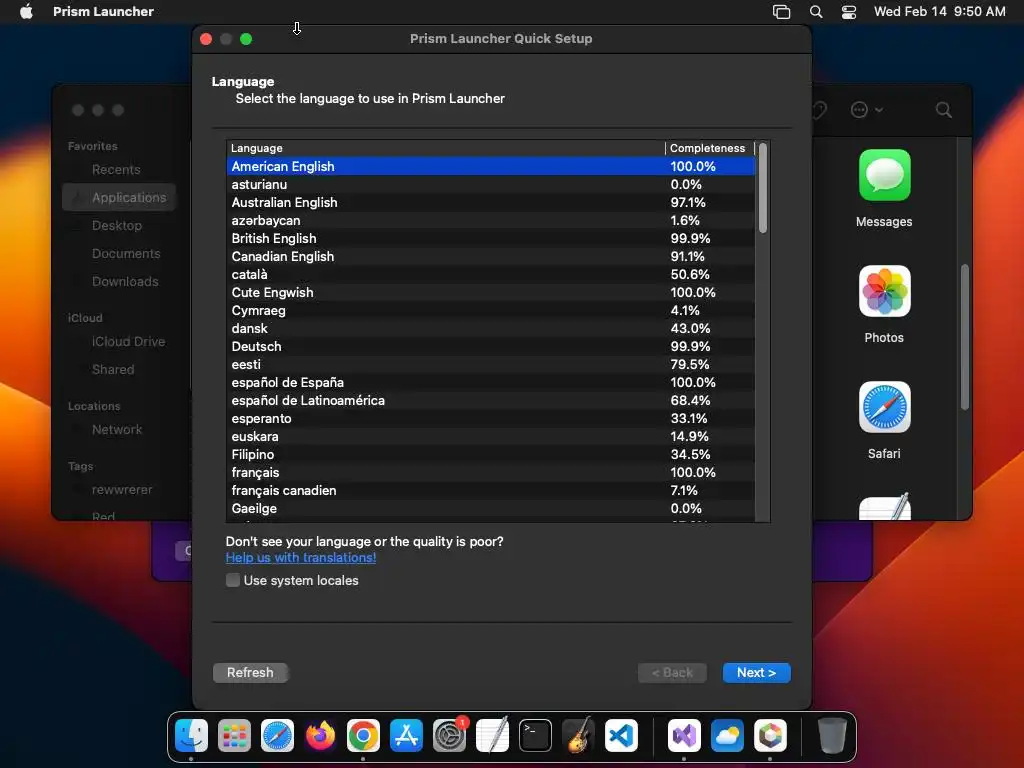Screen dimensions: 1024x768
Task: Open the Finder more actions dropdown
Action: [x=866, y=110]
